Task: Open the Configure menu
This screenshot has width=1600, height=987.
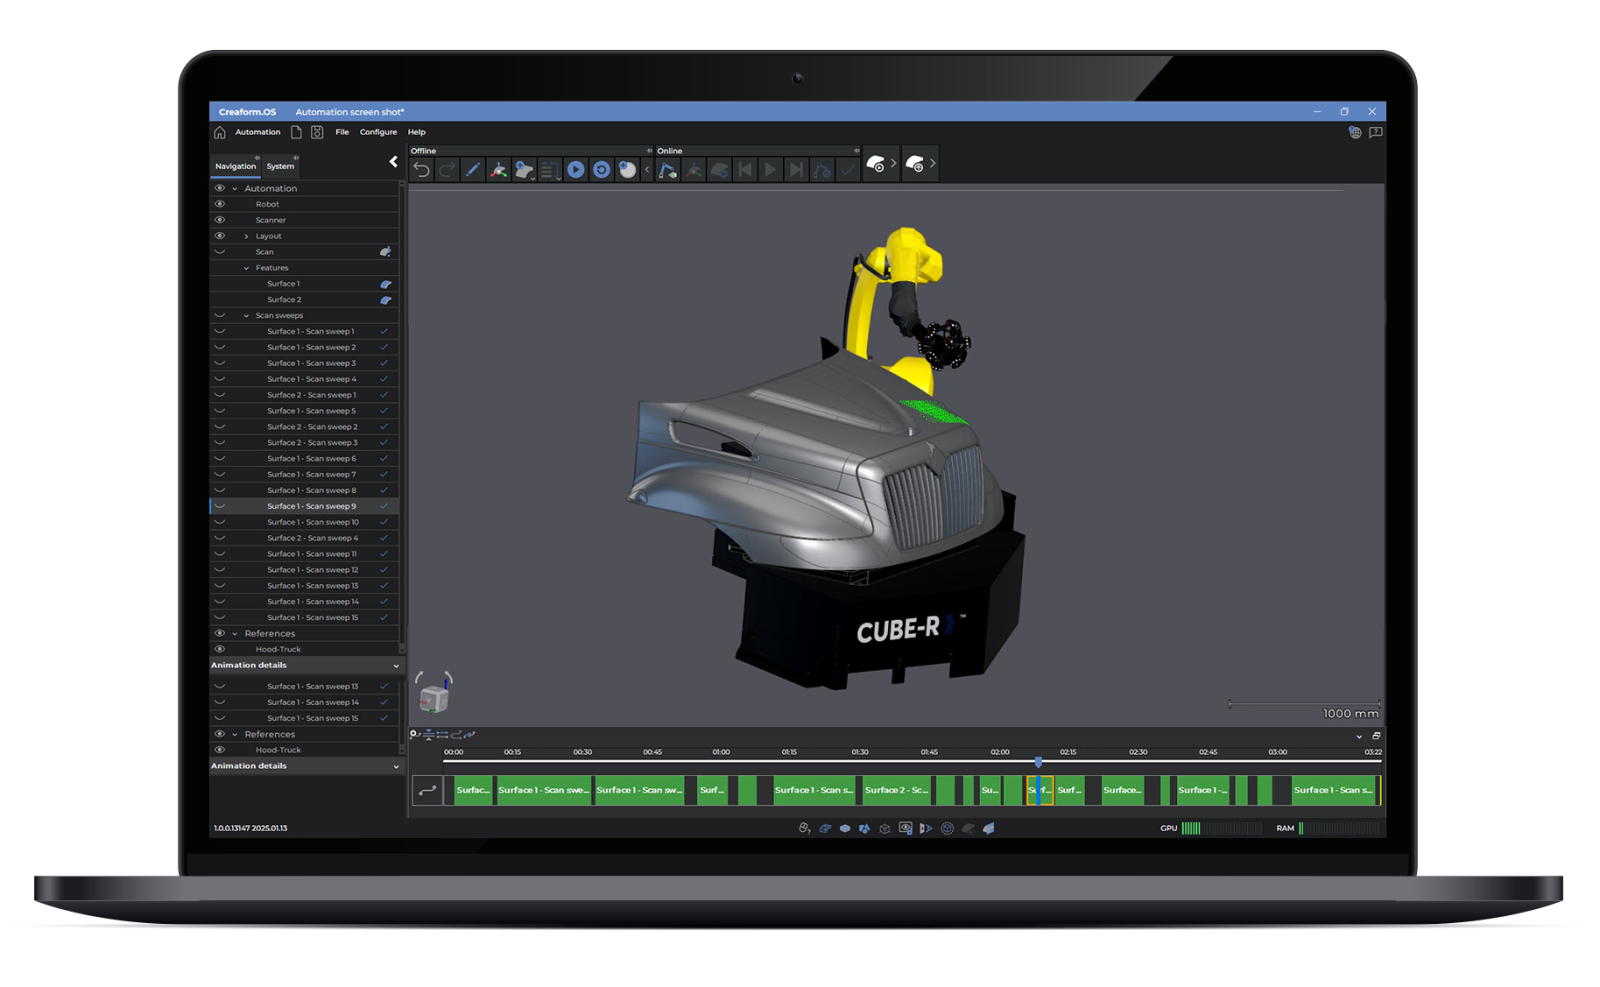Action: [378, 132]
